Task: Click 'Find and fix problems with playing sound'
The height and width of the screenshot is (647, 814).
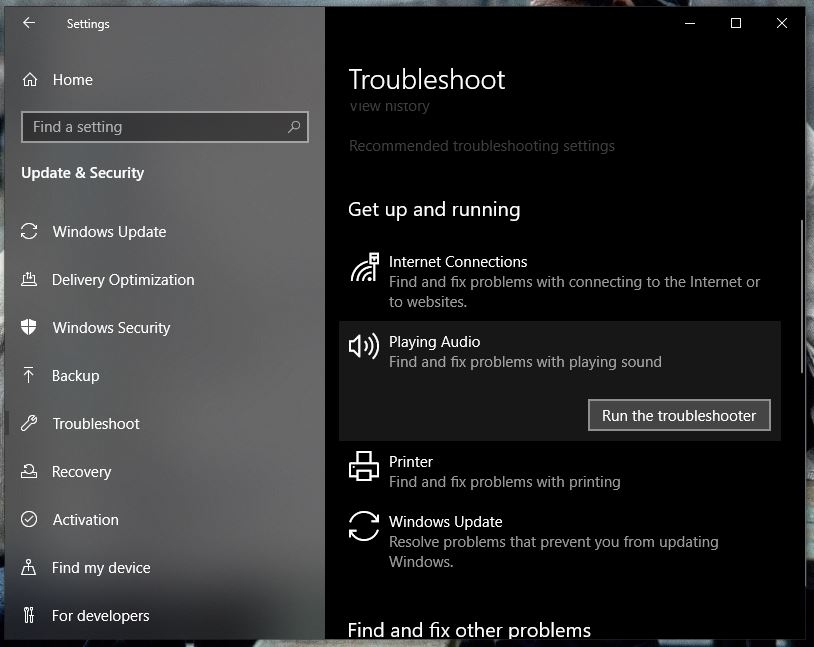Action: (525, 362)
